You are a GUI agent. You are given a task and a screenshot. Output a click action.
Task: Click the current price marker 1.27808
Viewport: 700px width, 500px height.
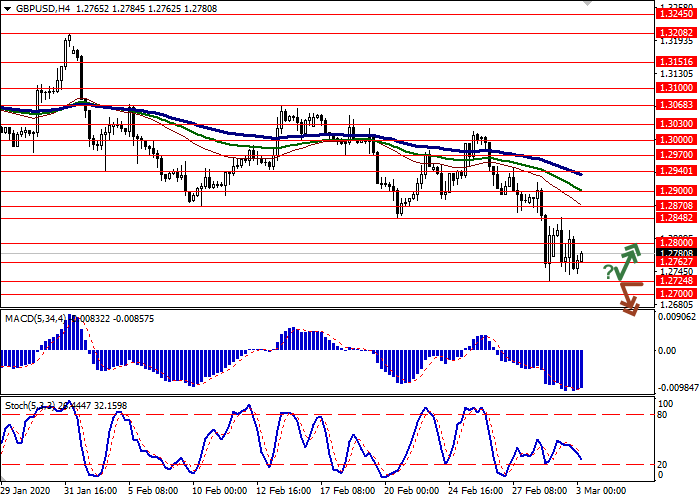(x=676, y=253)
